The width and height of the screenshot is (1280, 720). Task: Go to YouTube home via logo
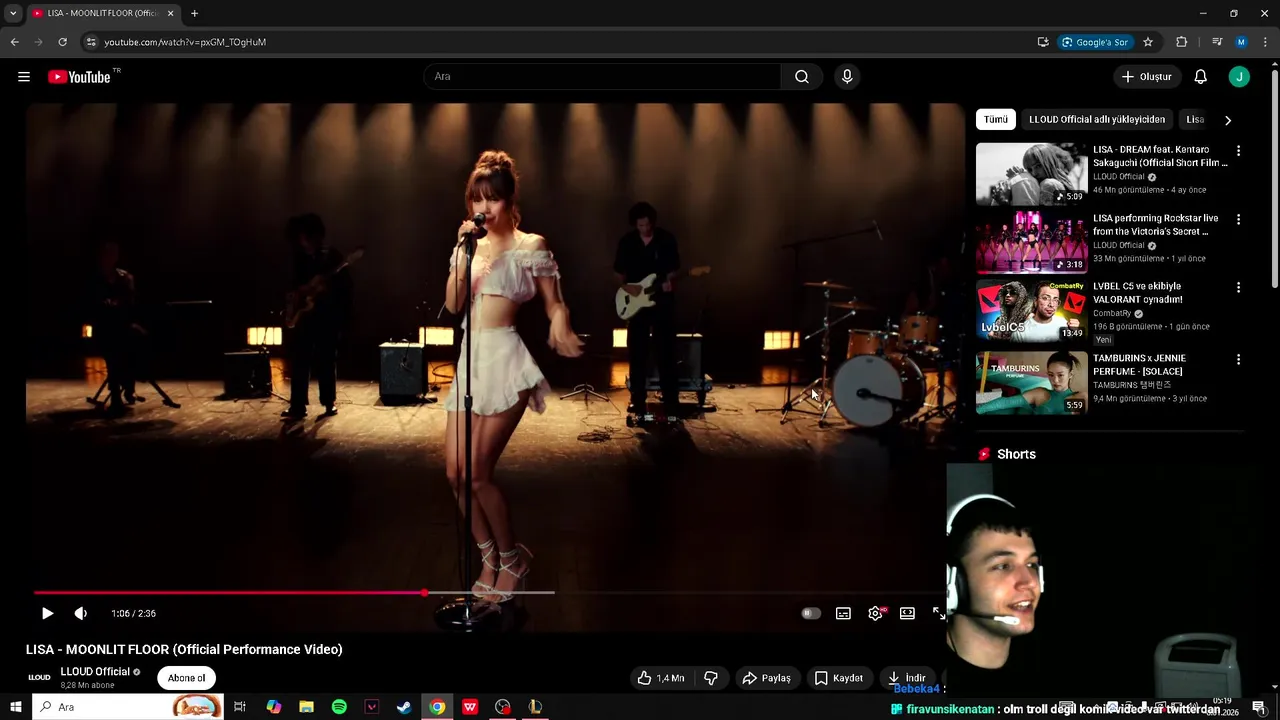[79, 77]
